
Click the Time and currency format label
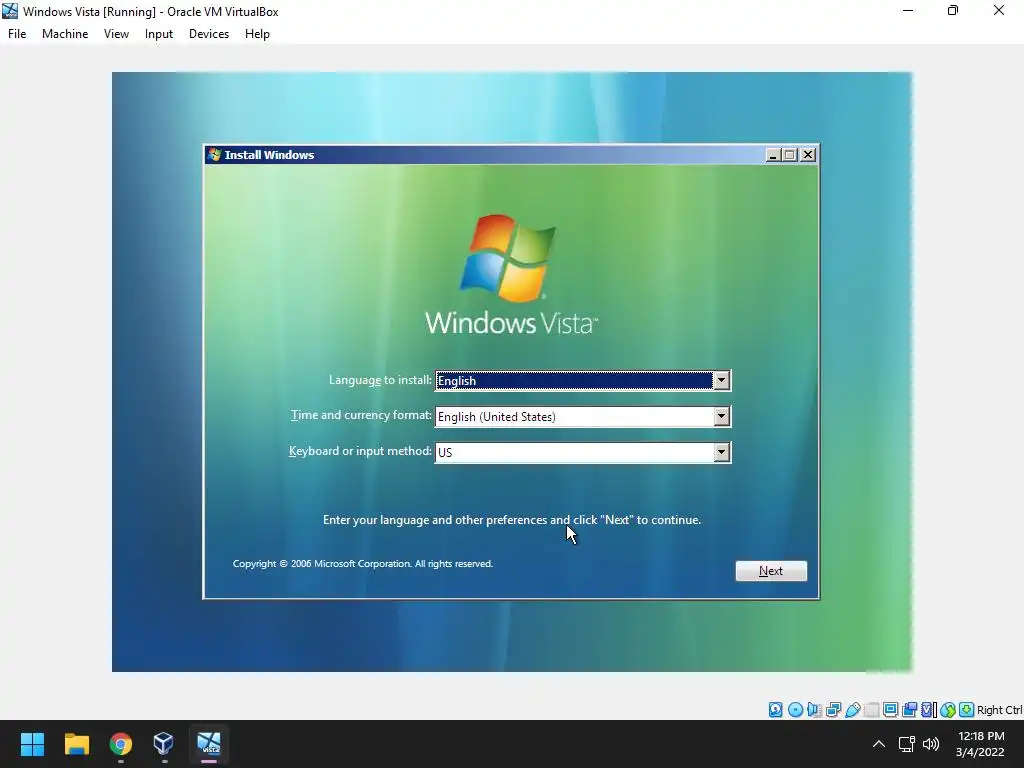[361, 415]
